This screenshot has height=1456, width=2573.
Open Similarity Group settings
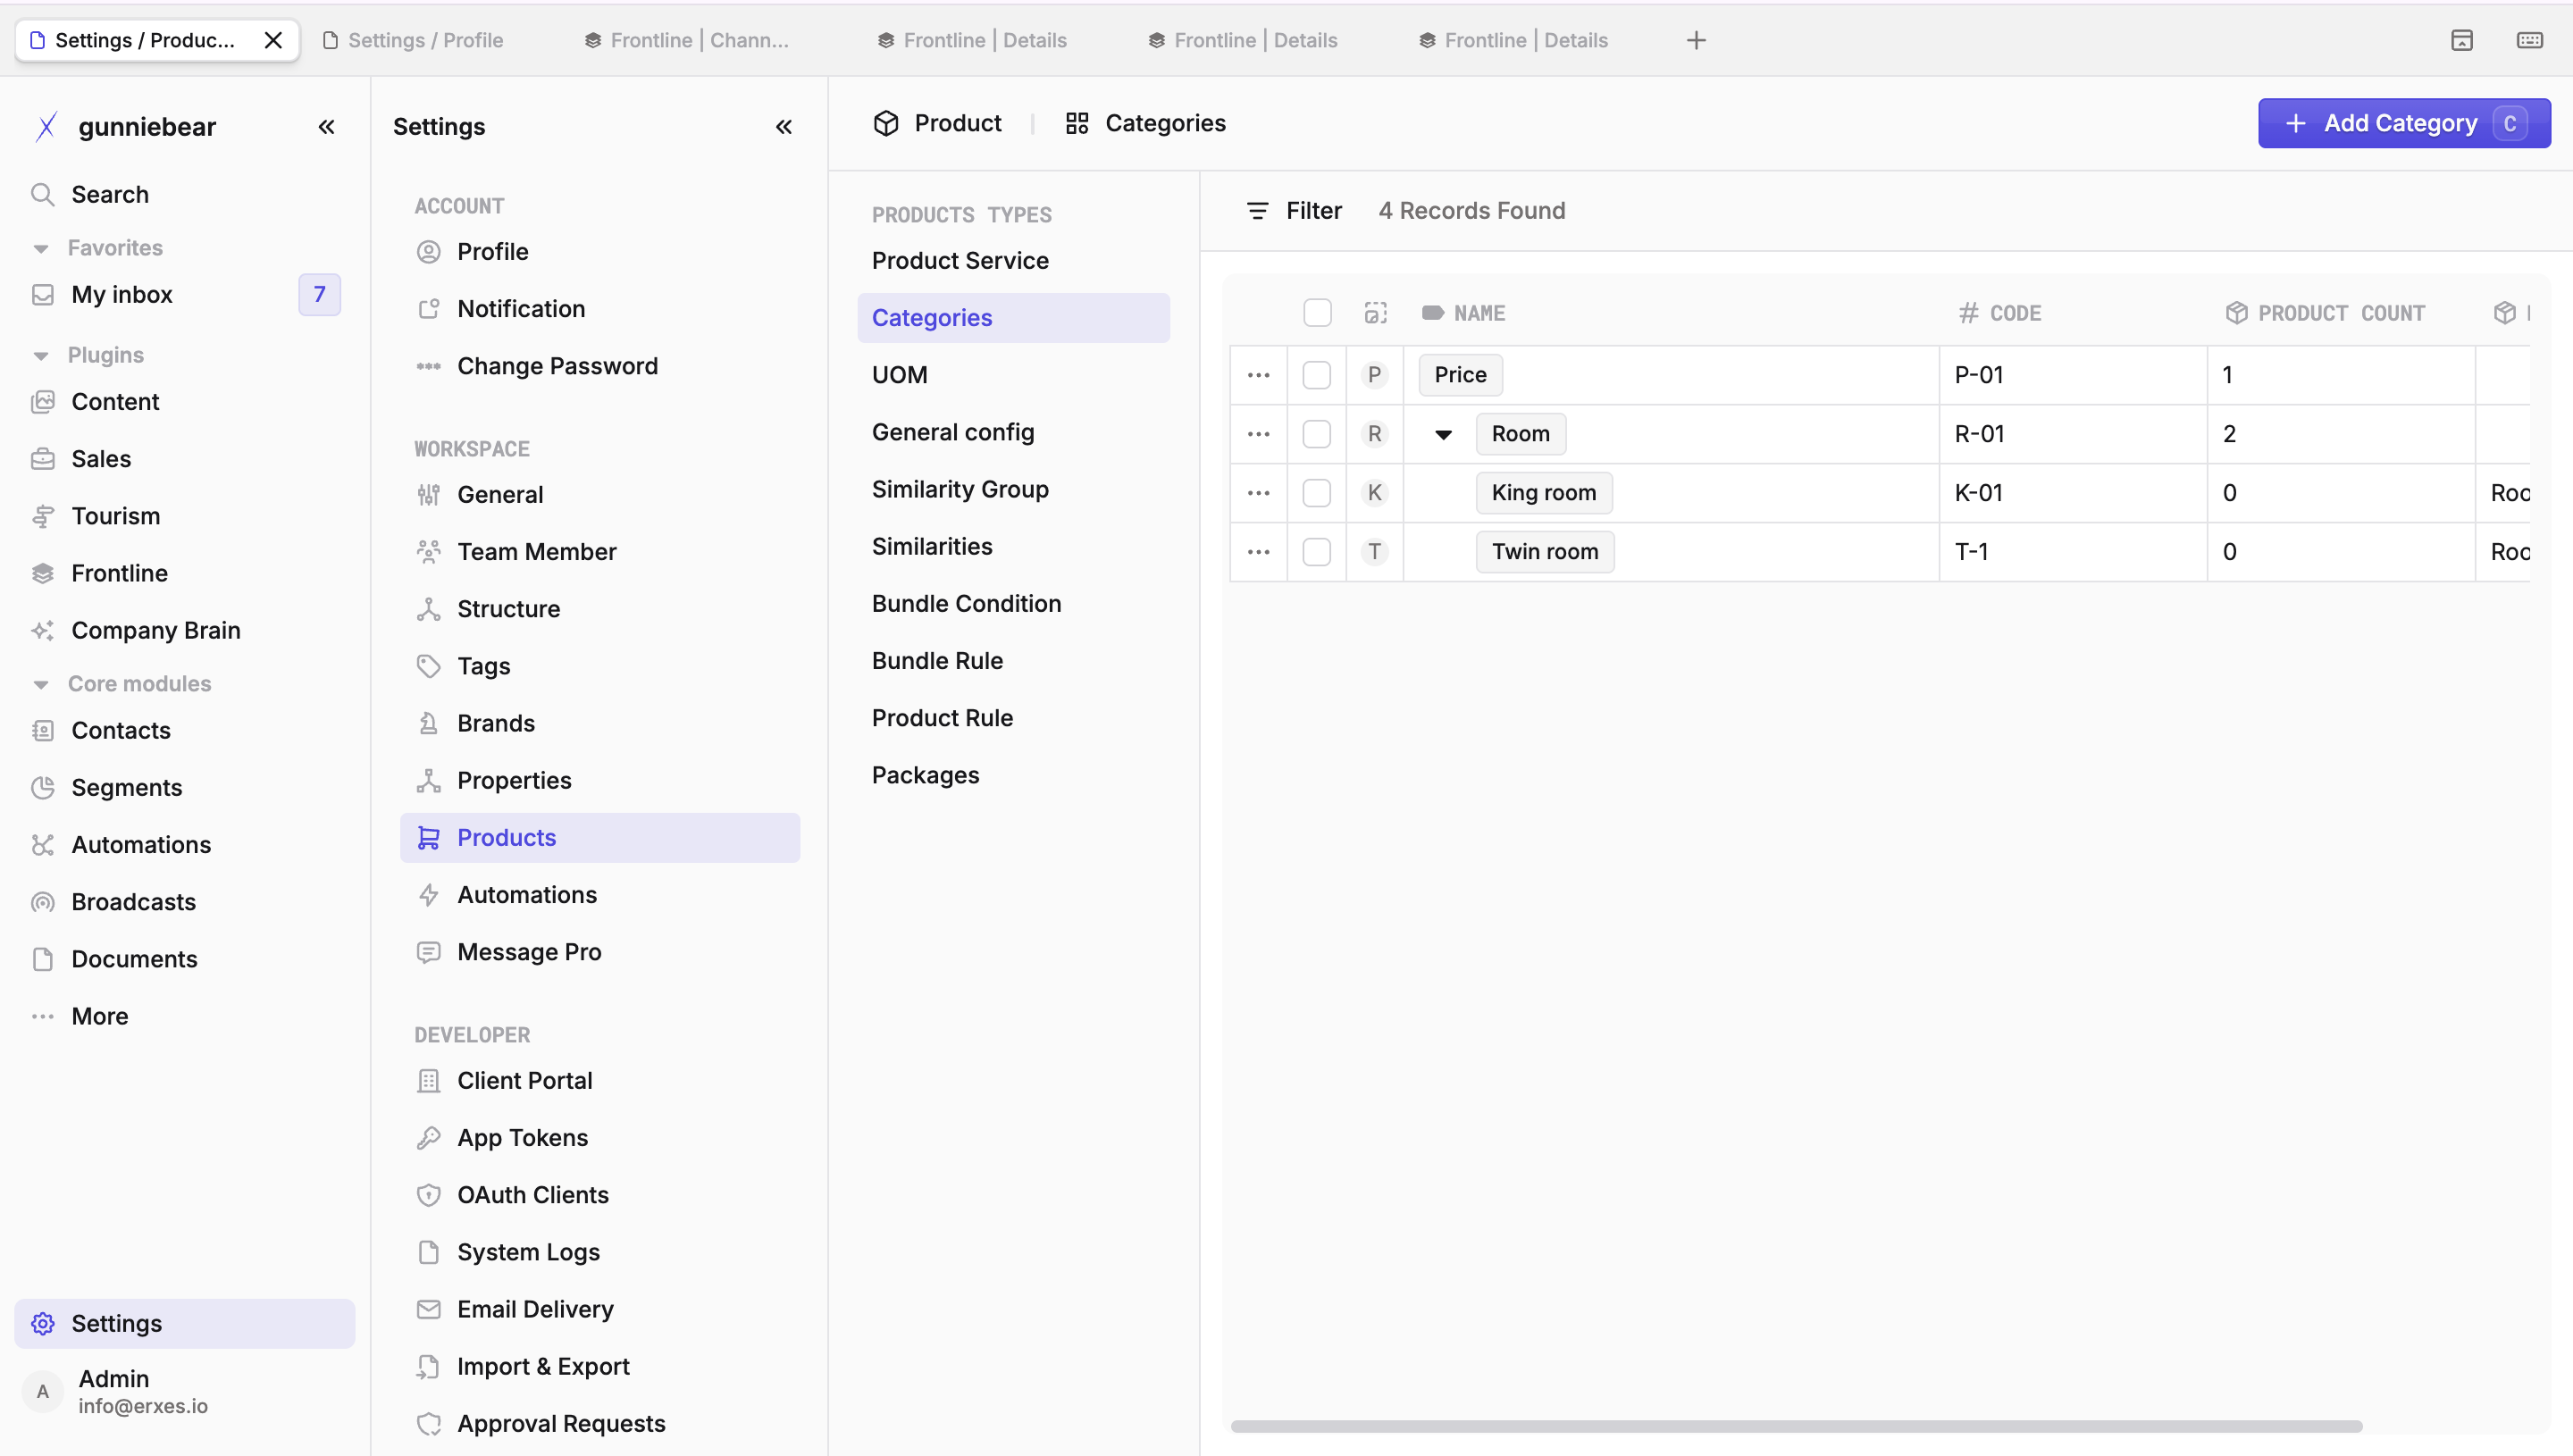[1013, 489]
